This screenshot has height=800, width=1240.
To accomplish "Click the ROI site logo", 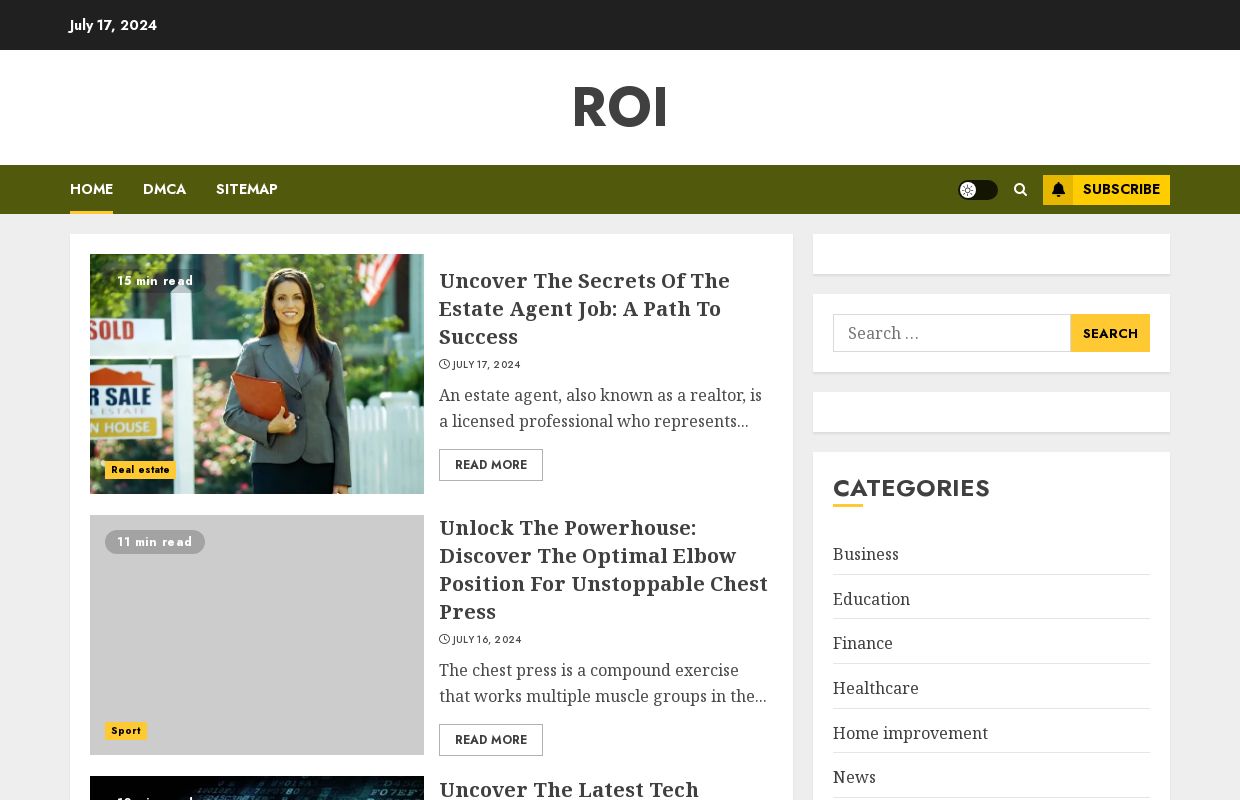I will (620, 107).
